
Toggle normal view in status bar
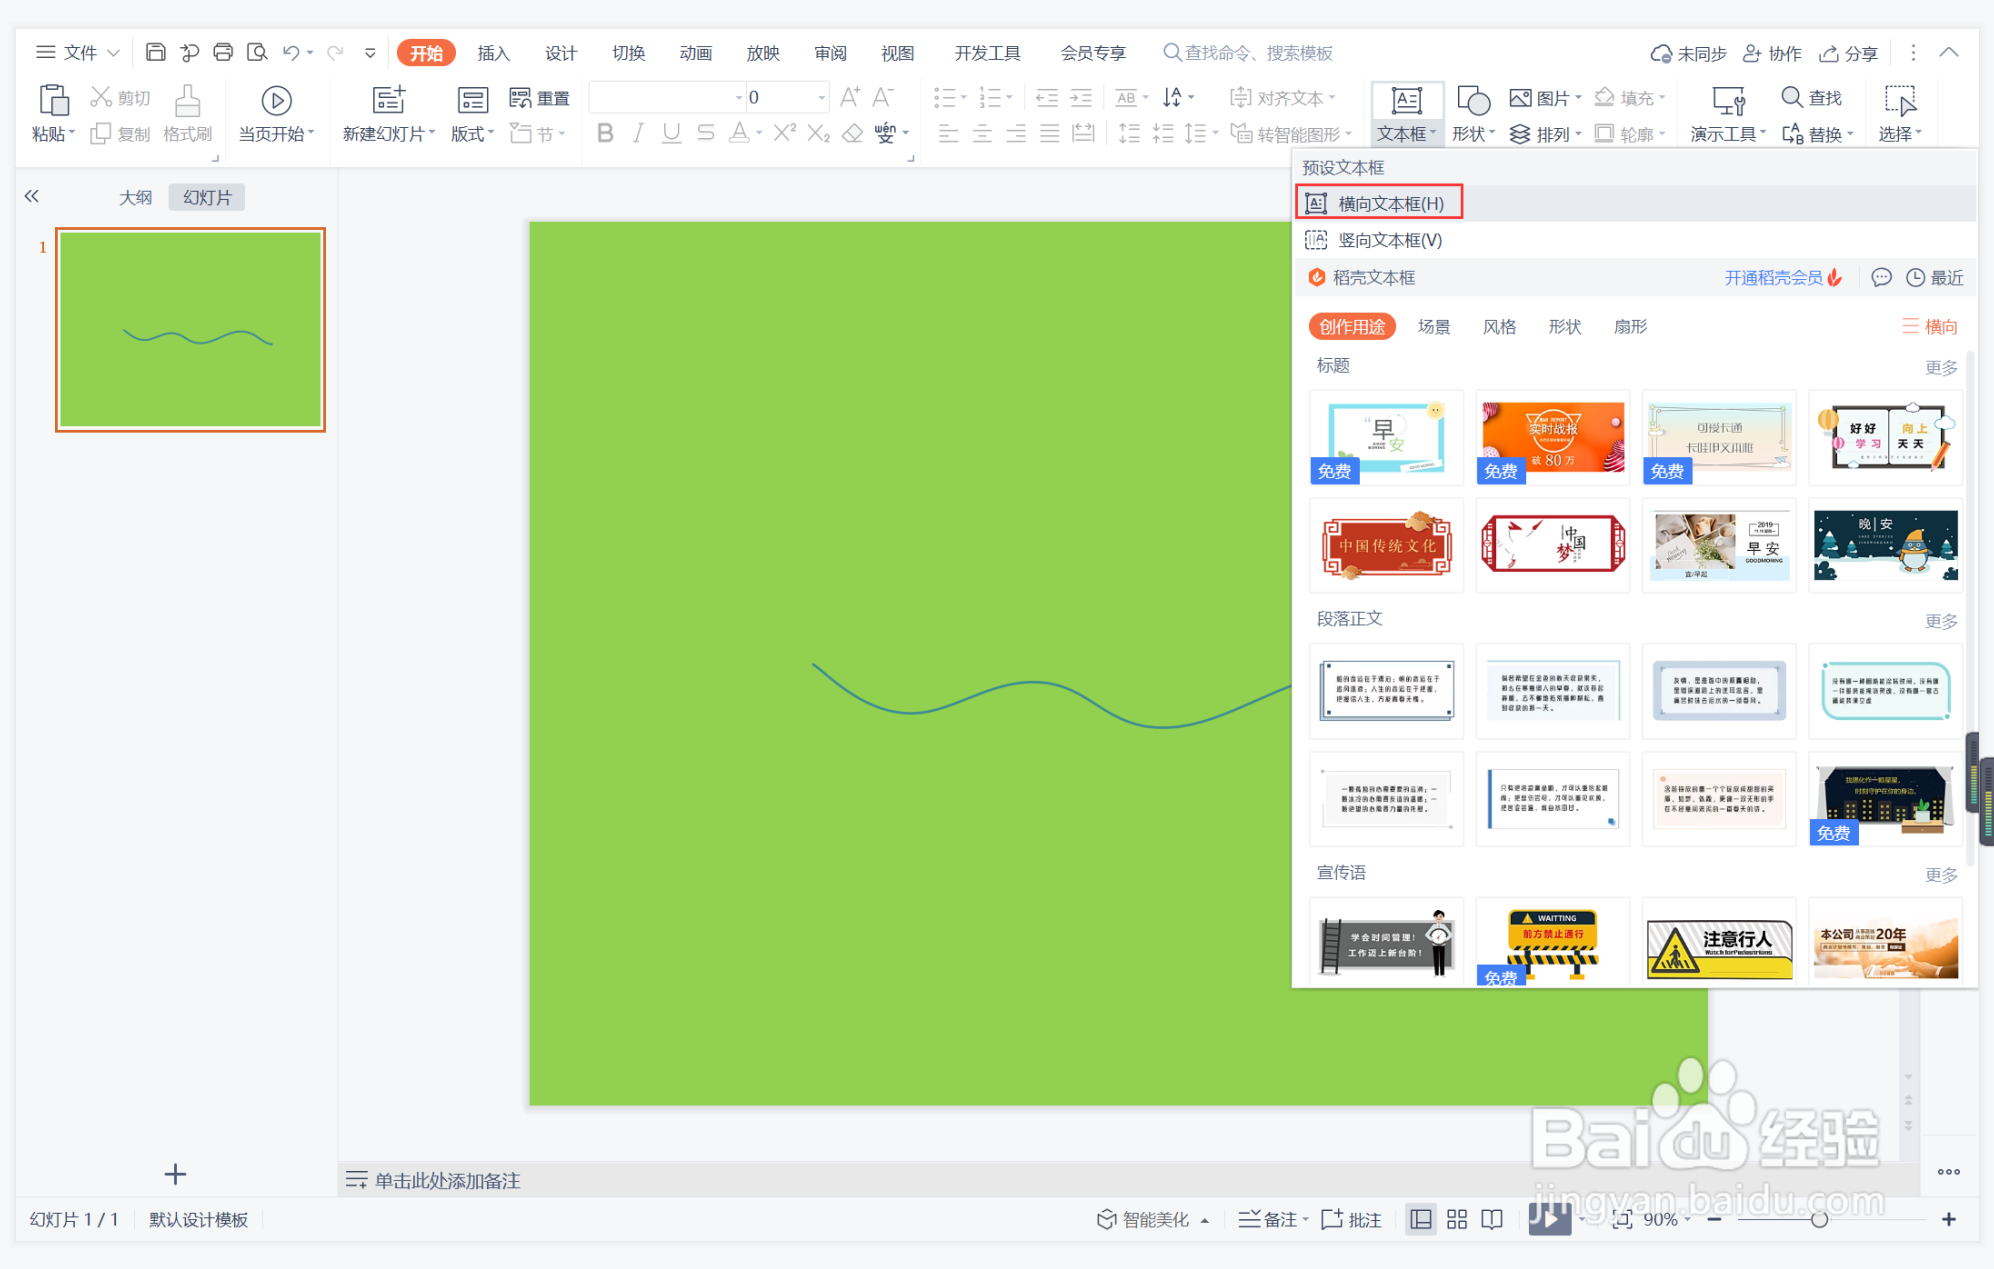point(1420,1219)
